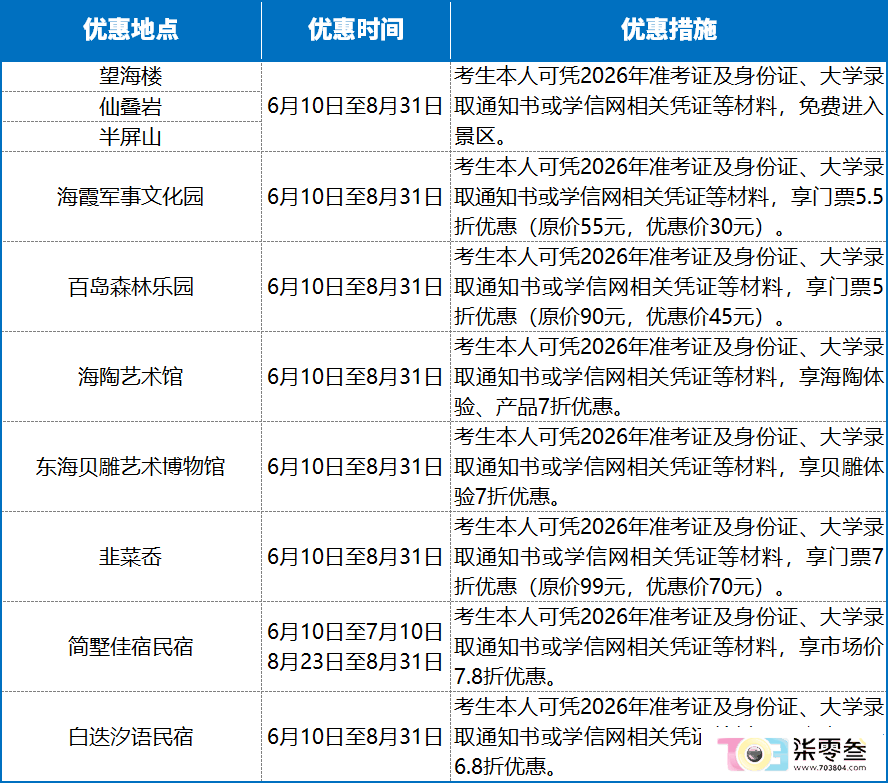Screen dimensions: 888x783
Task: Select the 望海楼 cell
Action: (x=131, y=76)
